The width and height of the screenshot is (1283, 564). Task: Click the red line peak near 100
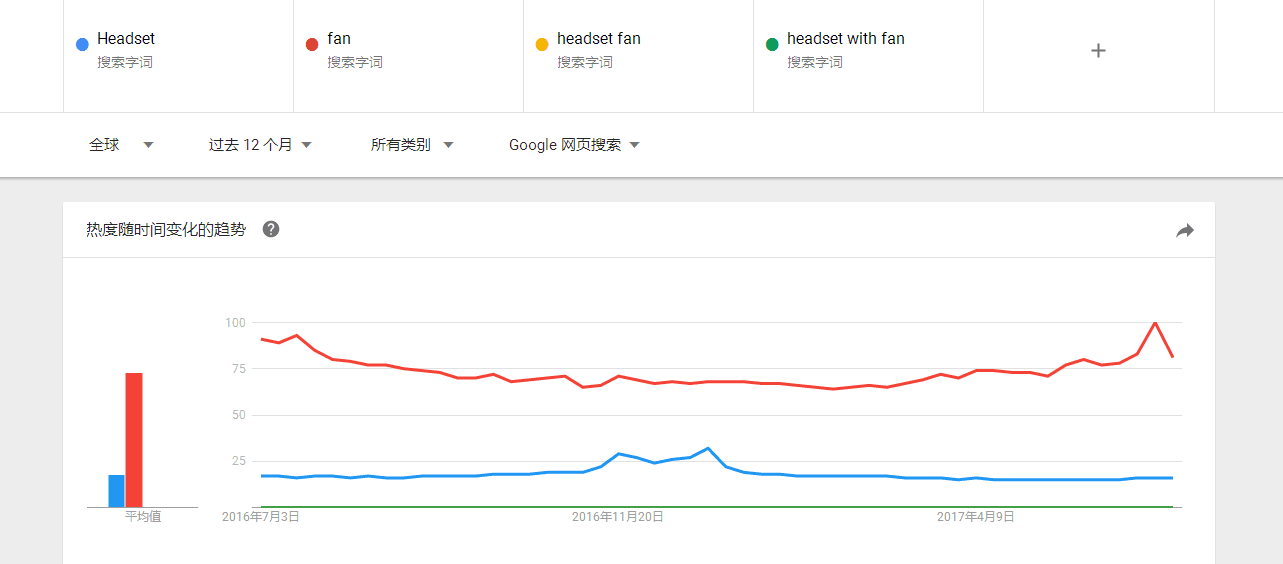(x=1155, y=323)
